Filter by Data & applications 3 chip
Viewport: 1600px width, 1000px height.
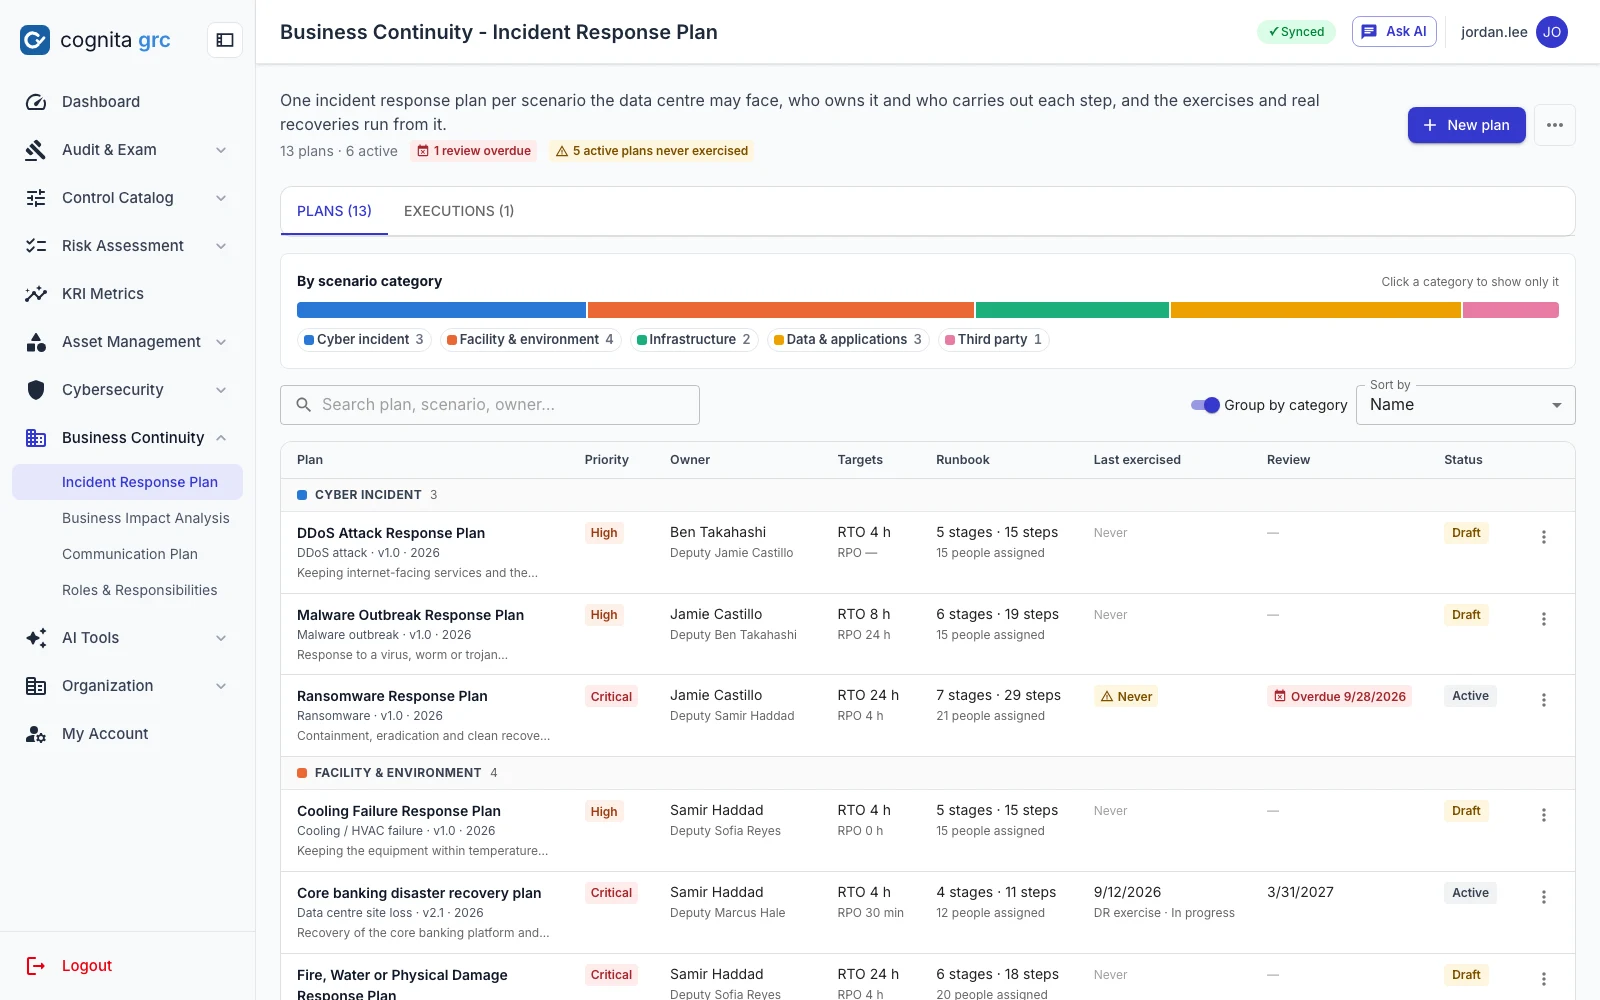(848, 340)
